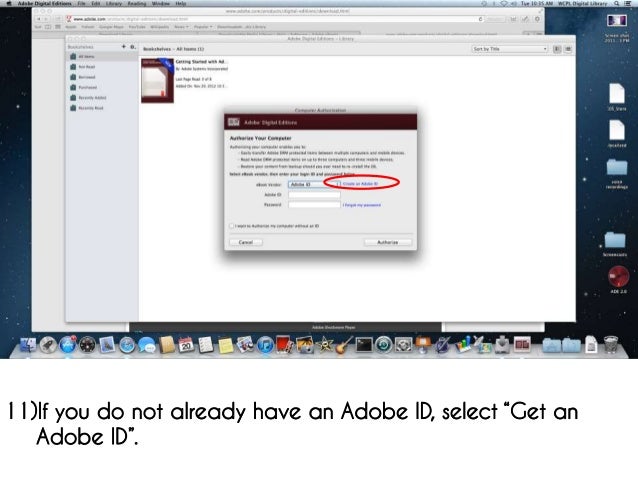
Task: Switch library to thumbnail view
Action: point(557,49)
